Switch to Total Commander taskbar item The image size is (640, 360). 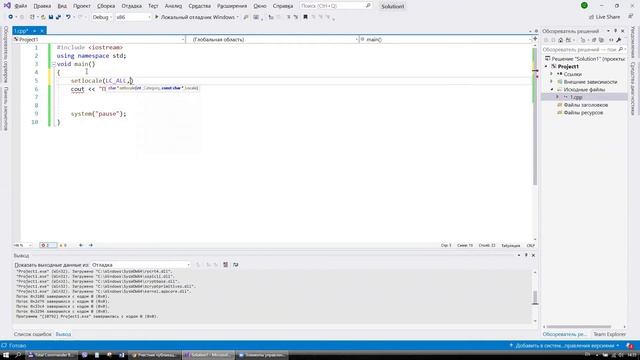point(51,355)
